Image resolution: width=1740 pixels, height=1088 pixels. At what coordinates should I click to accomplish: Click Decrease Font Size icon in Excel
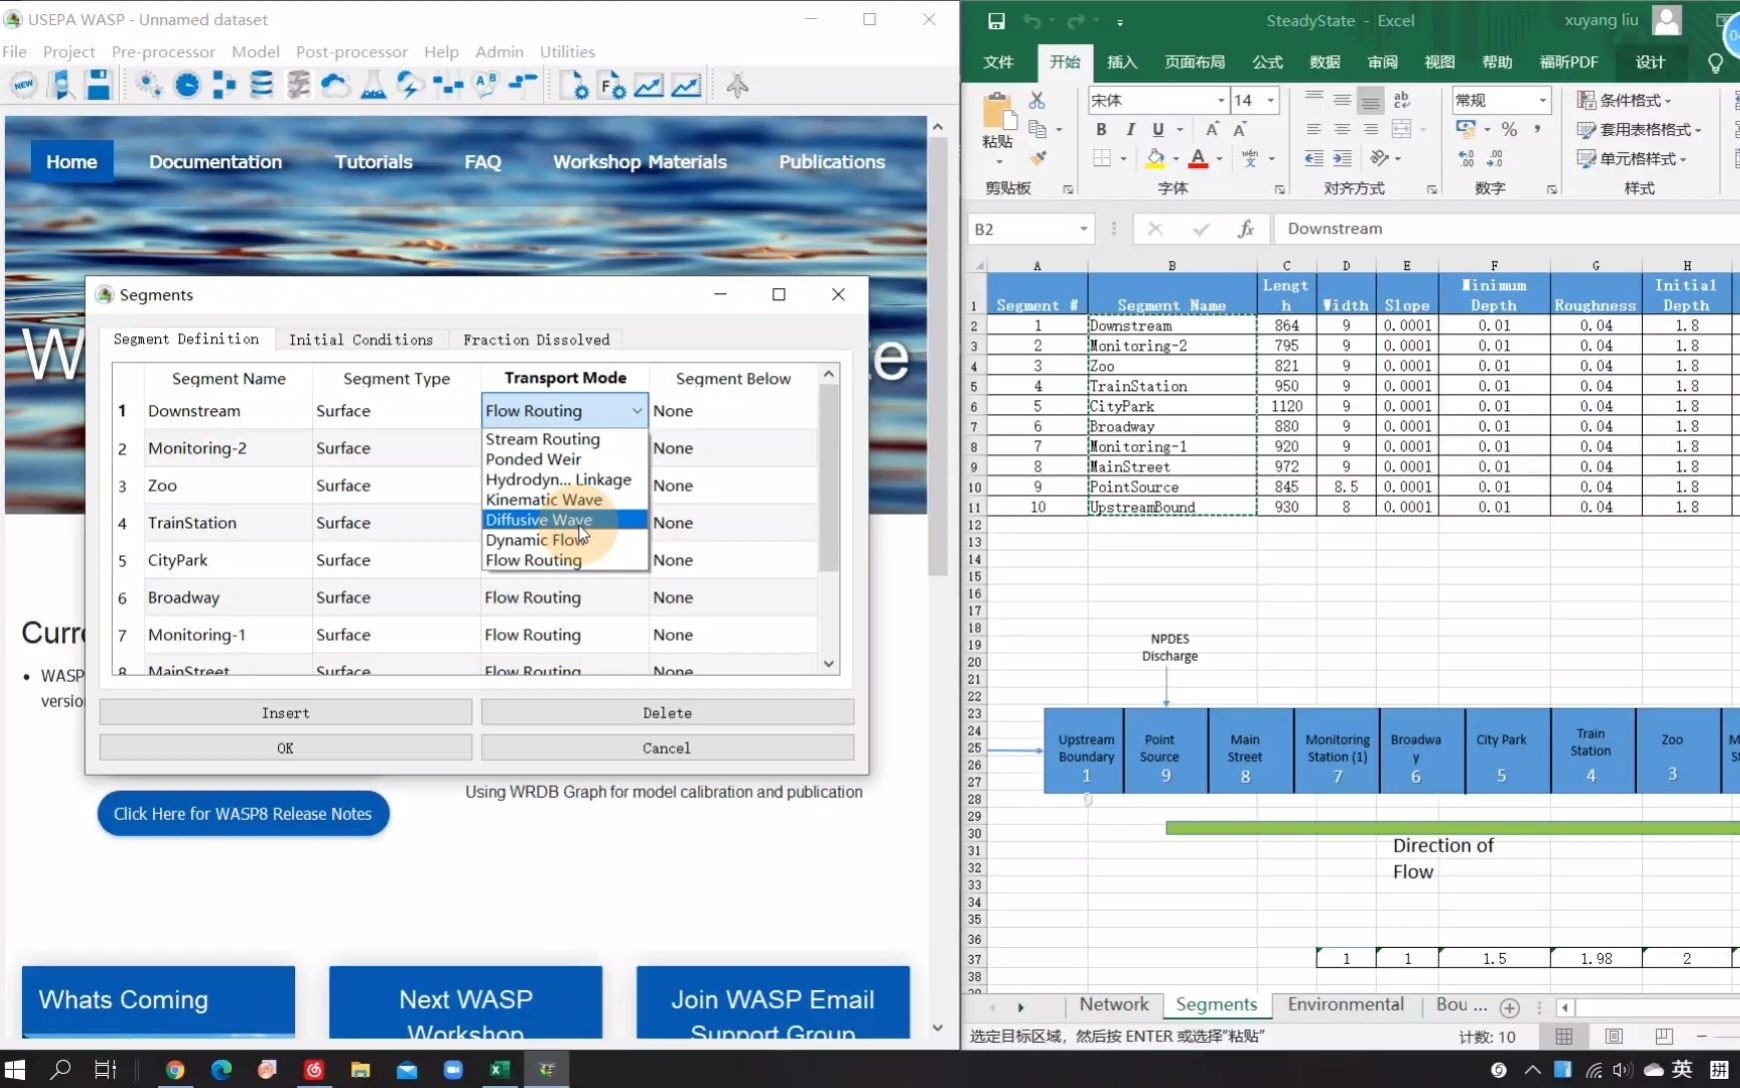coord(1240,129)
